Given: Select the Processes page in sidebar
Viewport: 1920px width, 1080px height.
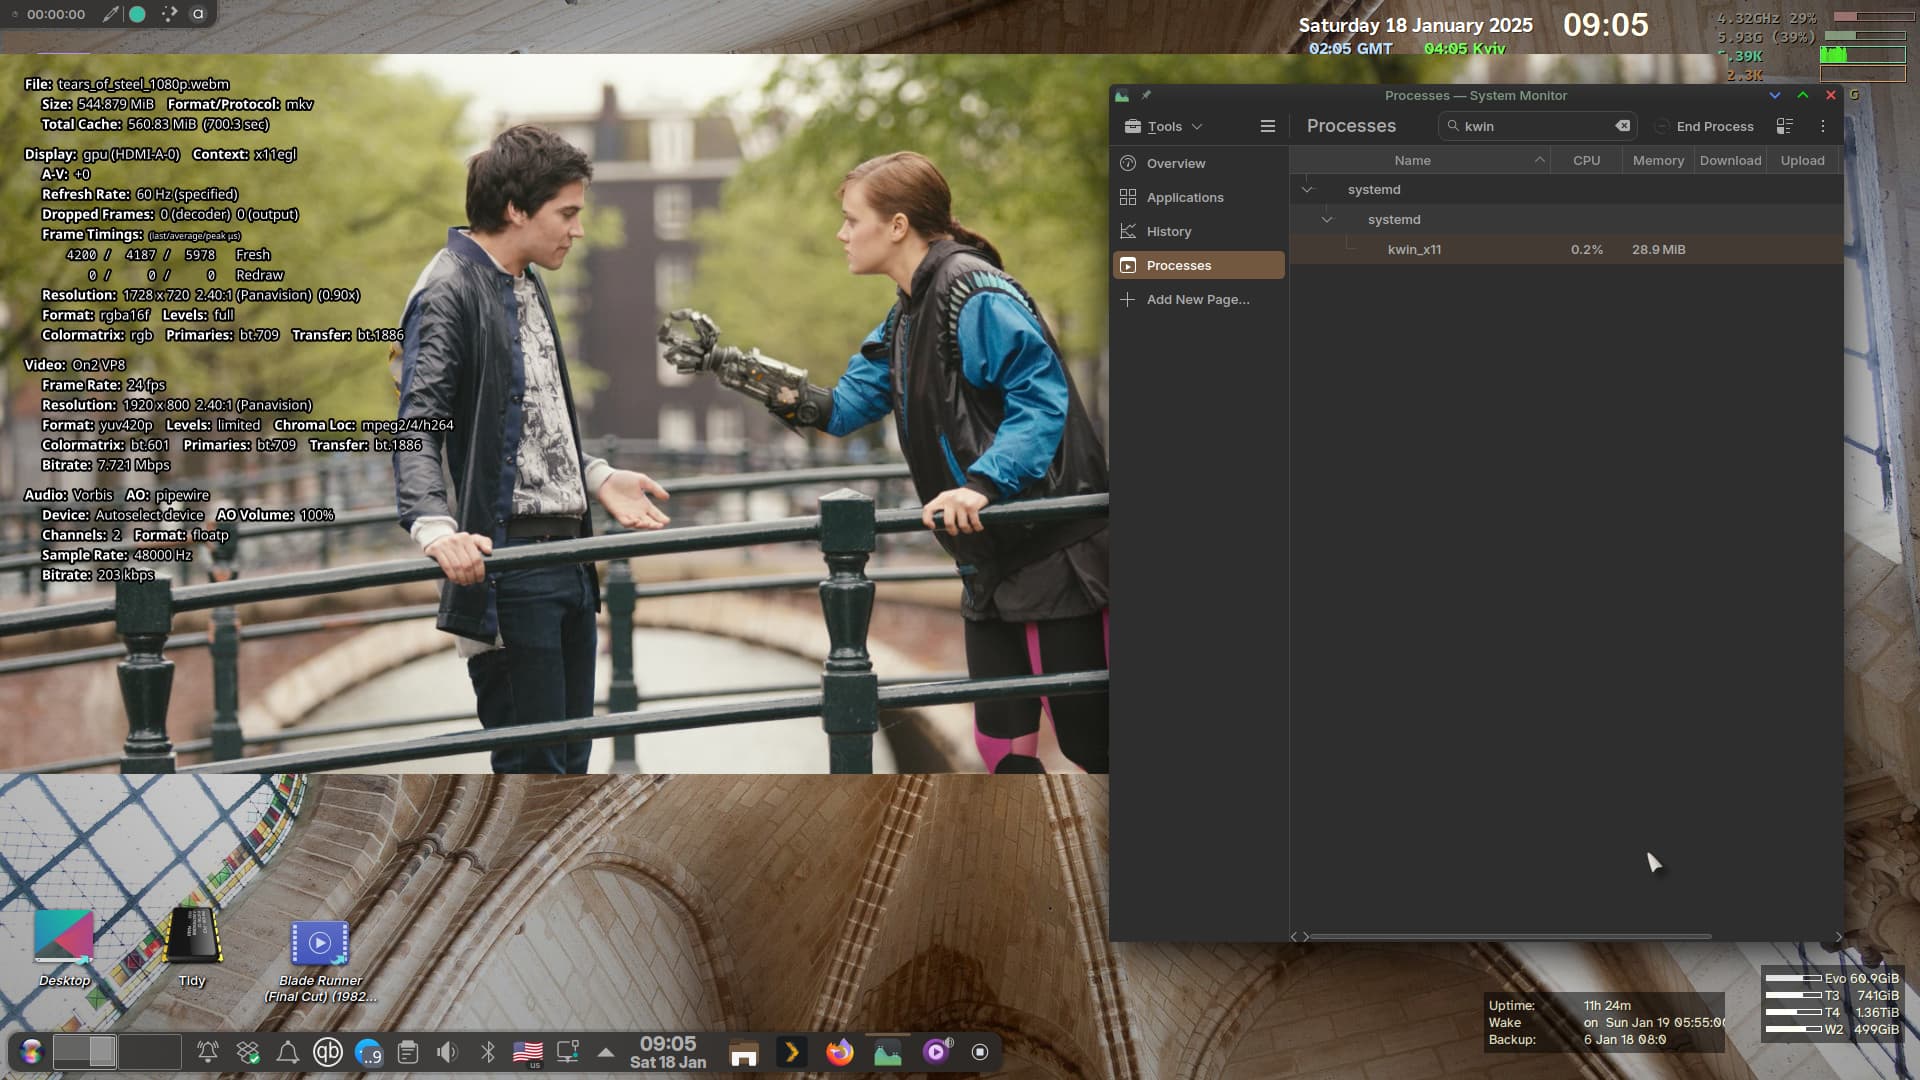Looking at the screenshot, I should tap(1198, 265).
